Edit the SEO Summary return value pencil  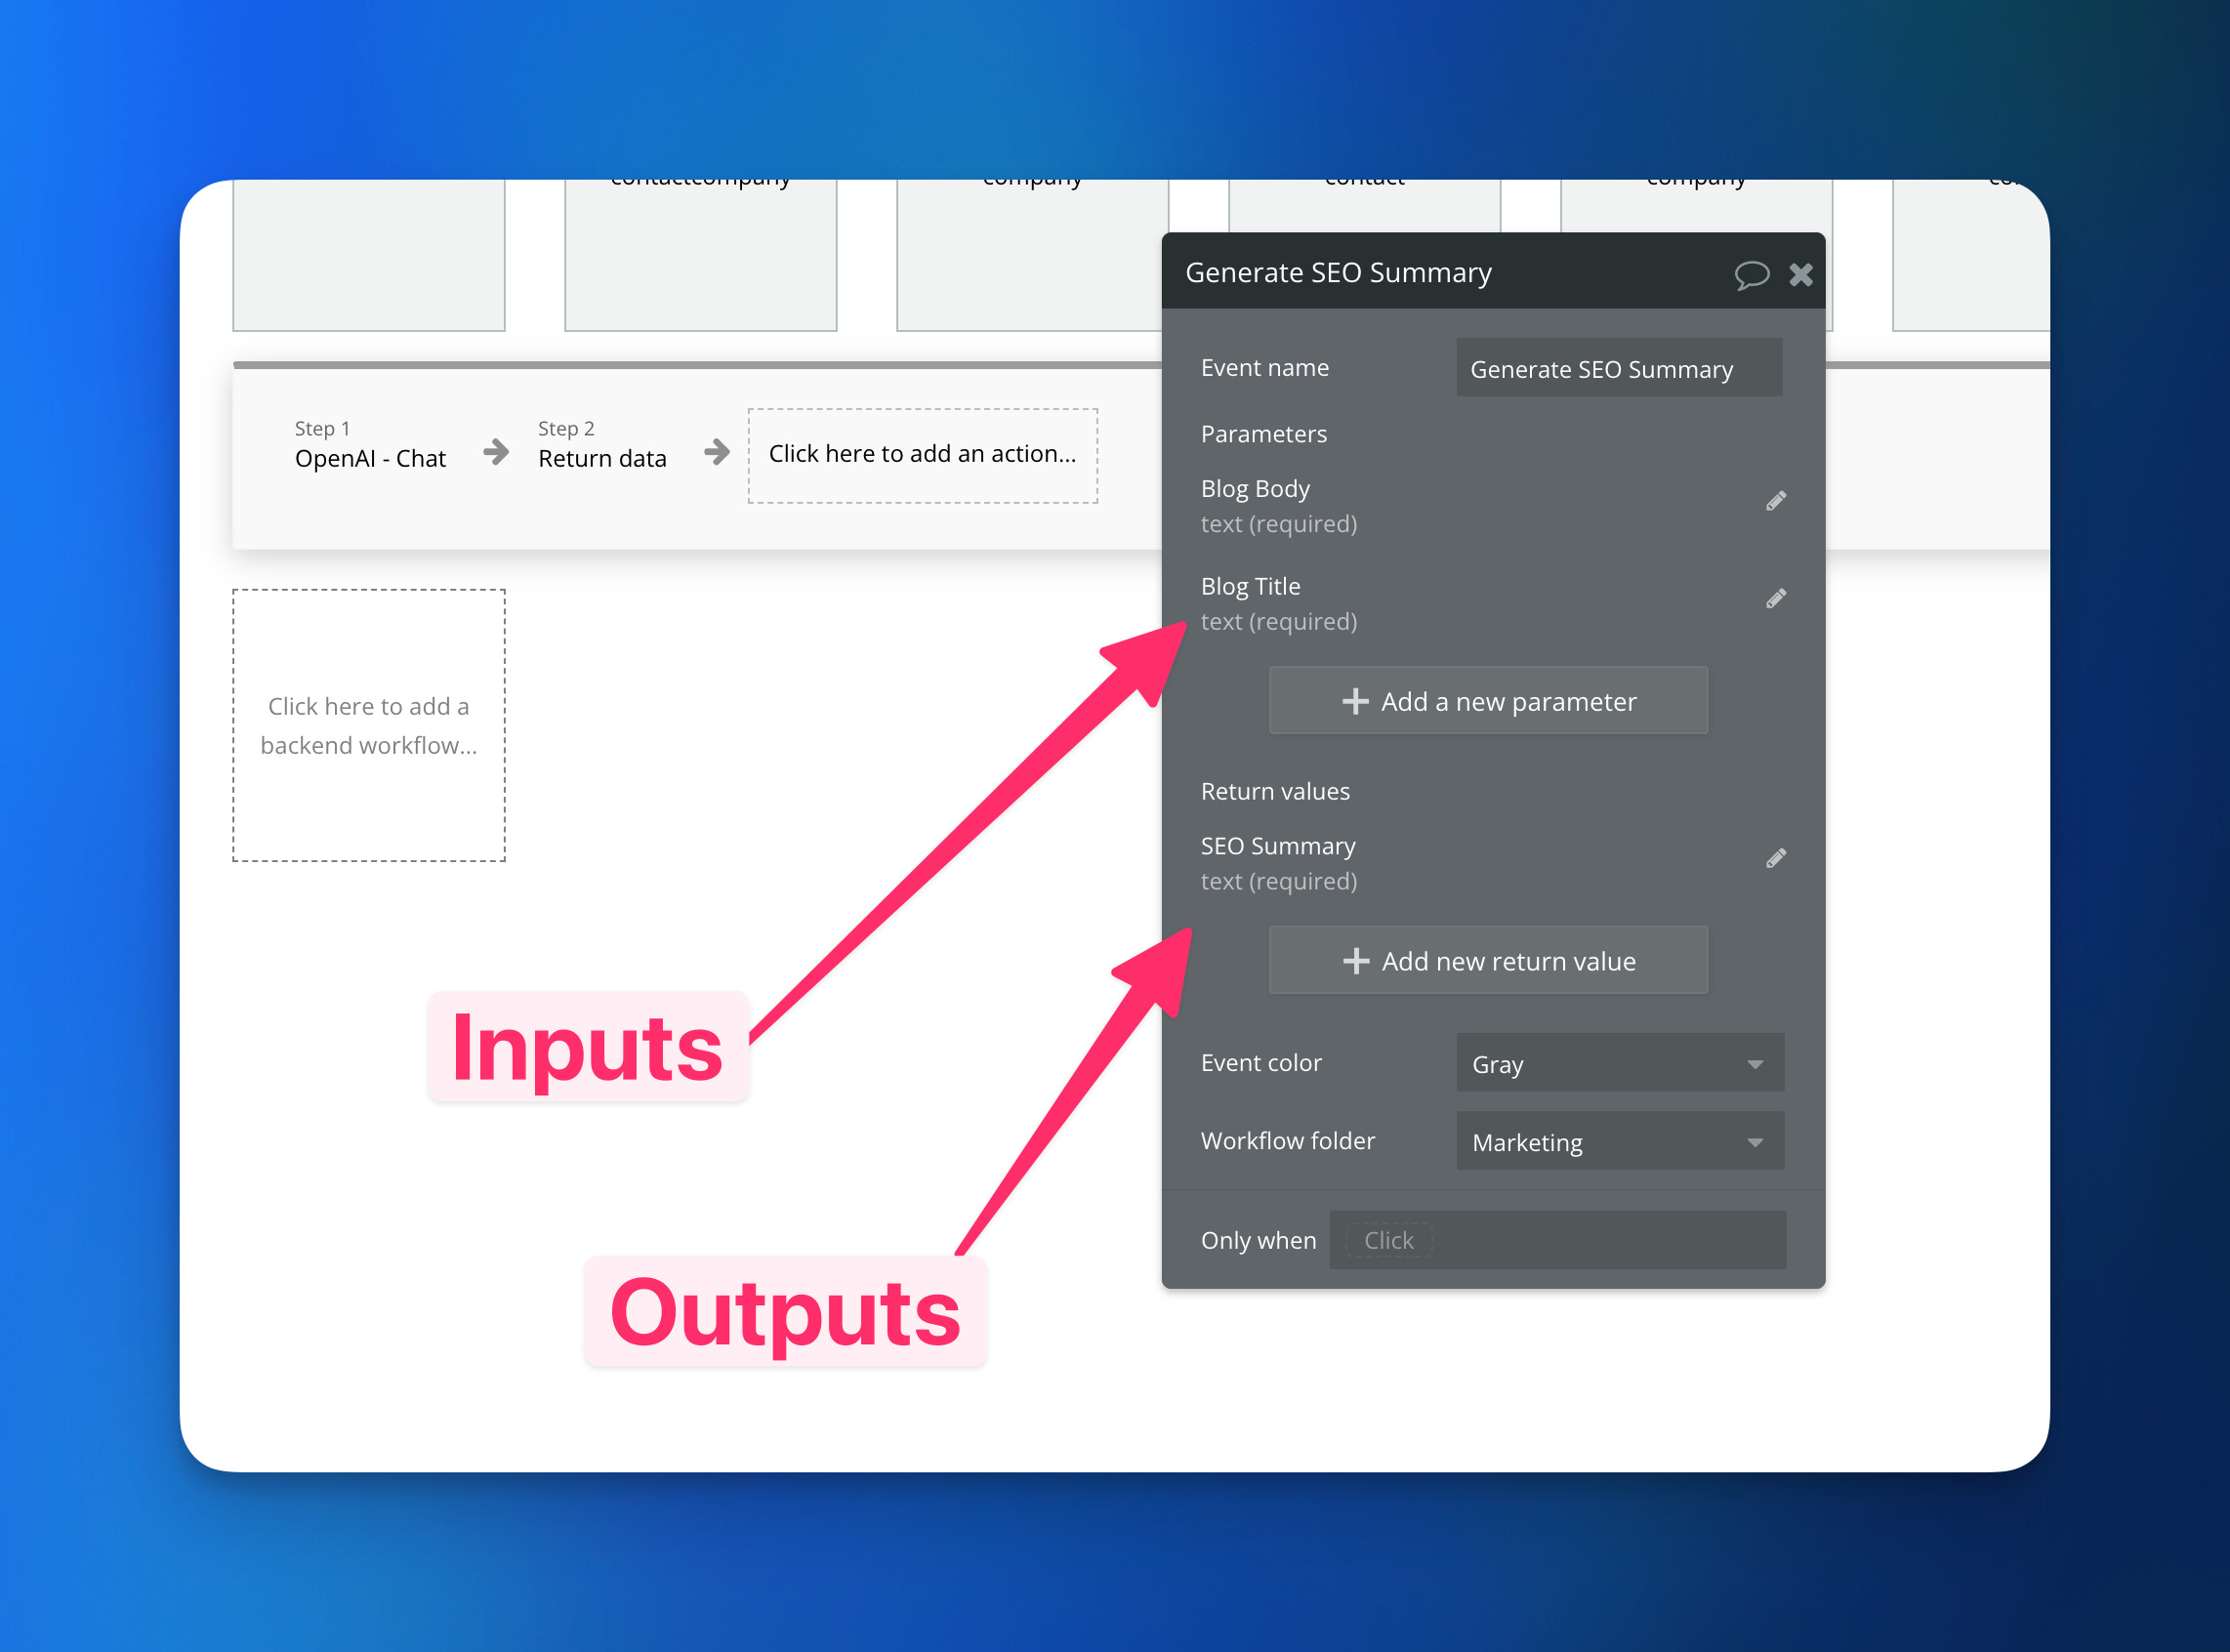[x=1776, y=859]
